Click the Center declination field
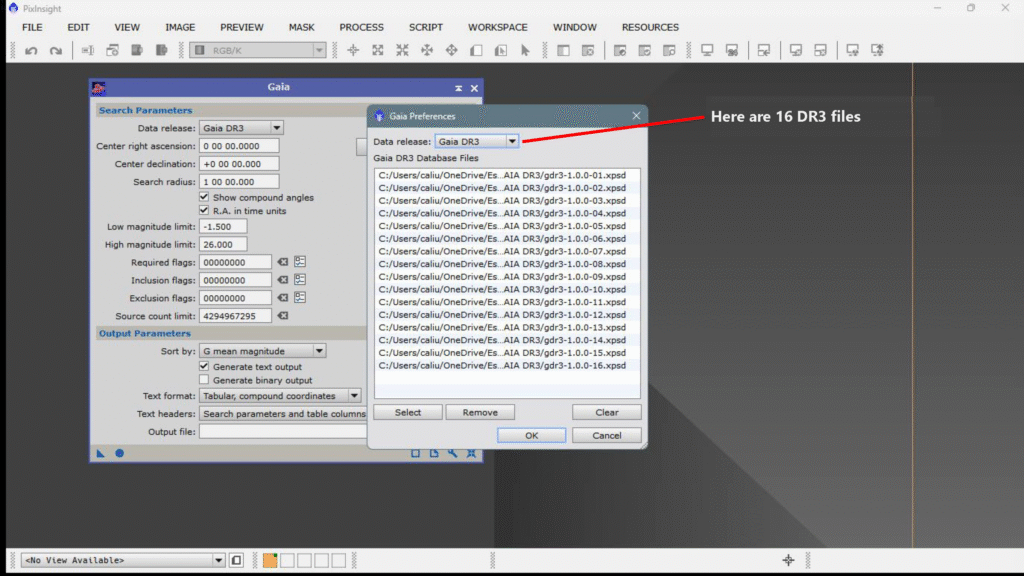1024x576 pixels. click(239, 164)
